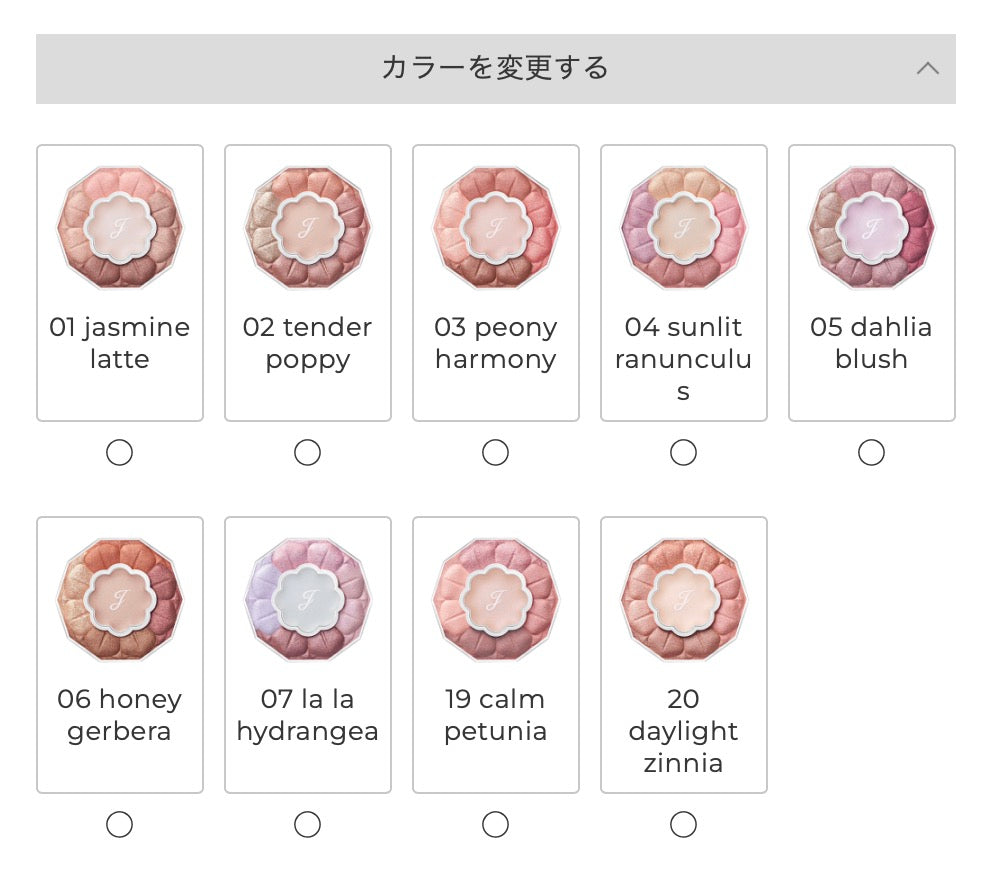Select radio button under 03 peony harmony

click(x=496, y=453)
